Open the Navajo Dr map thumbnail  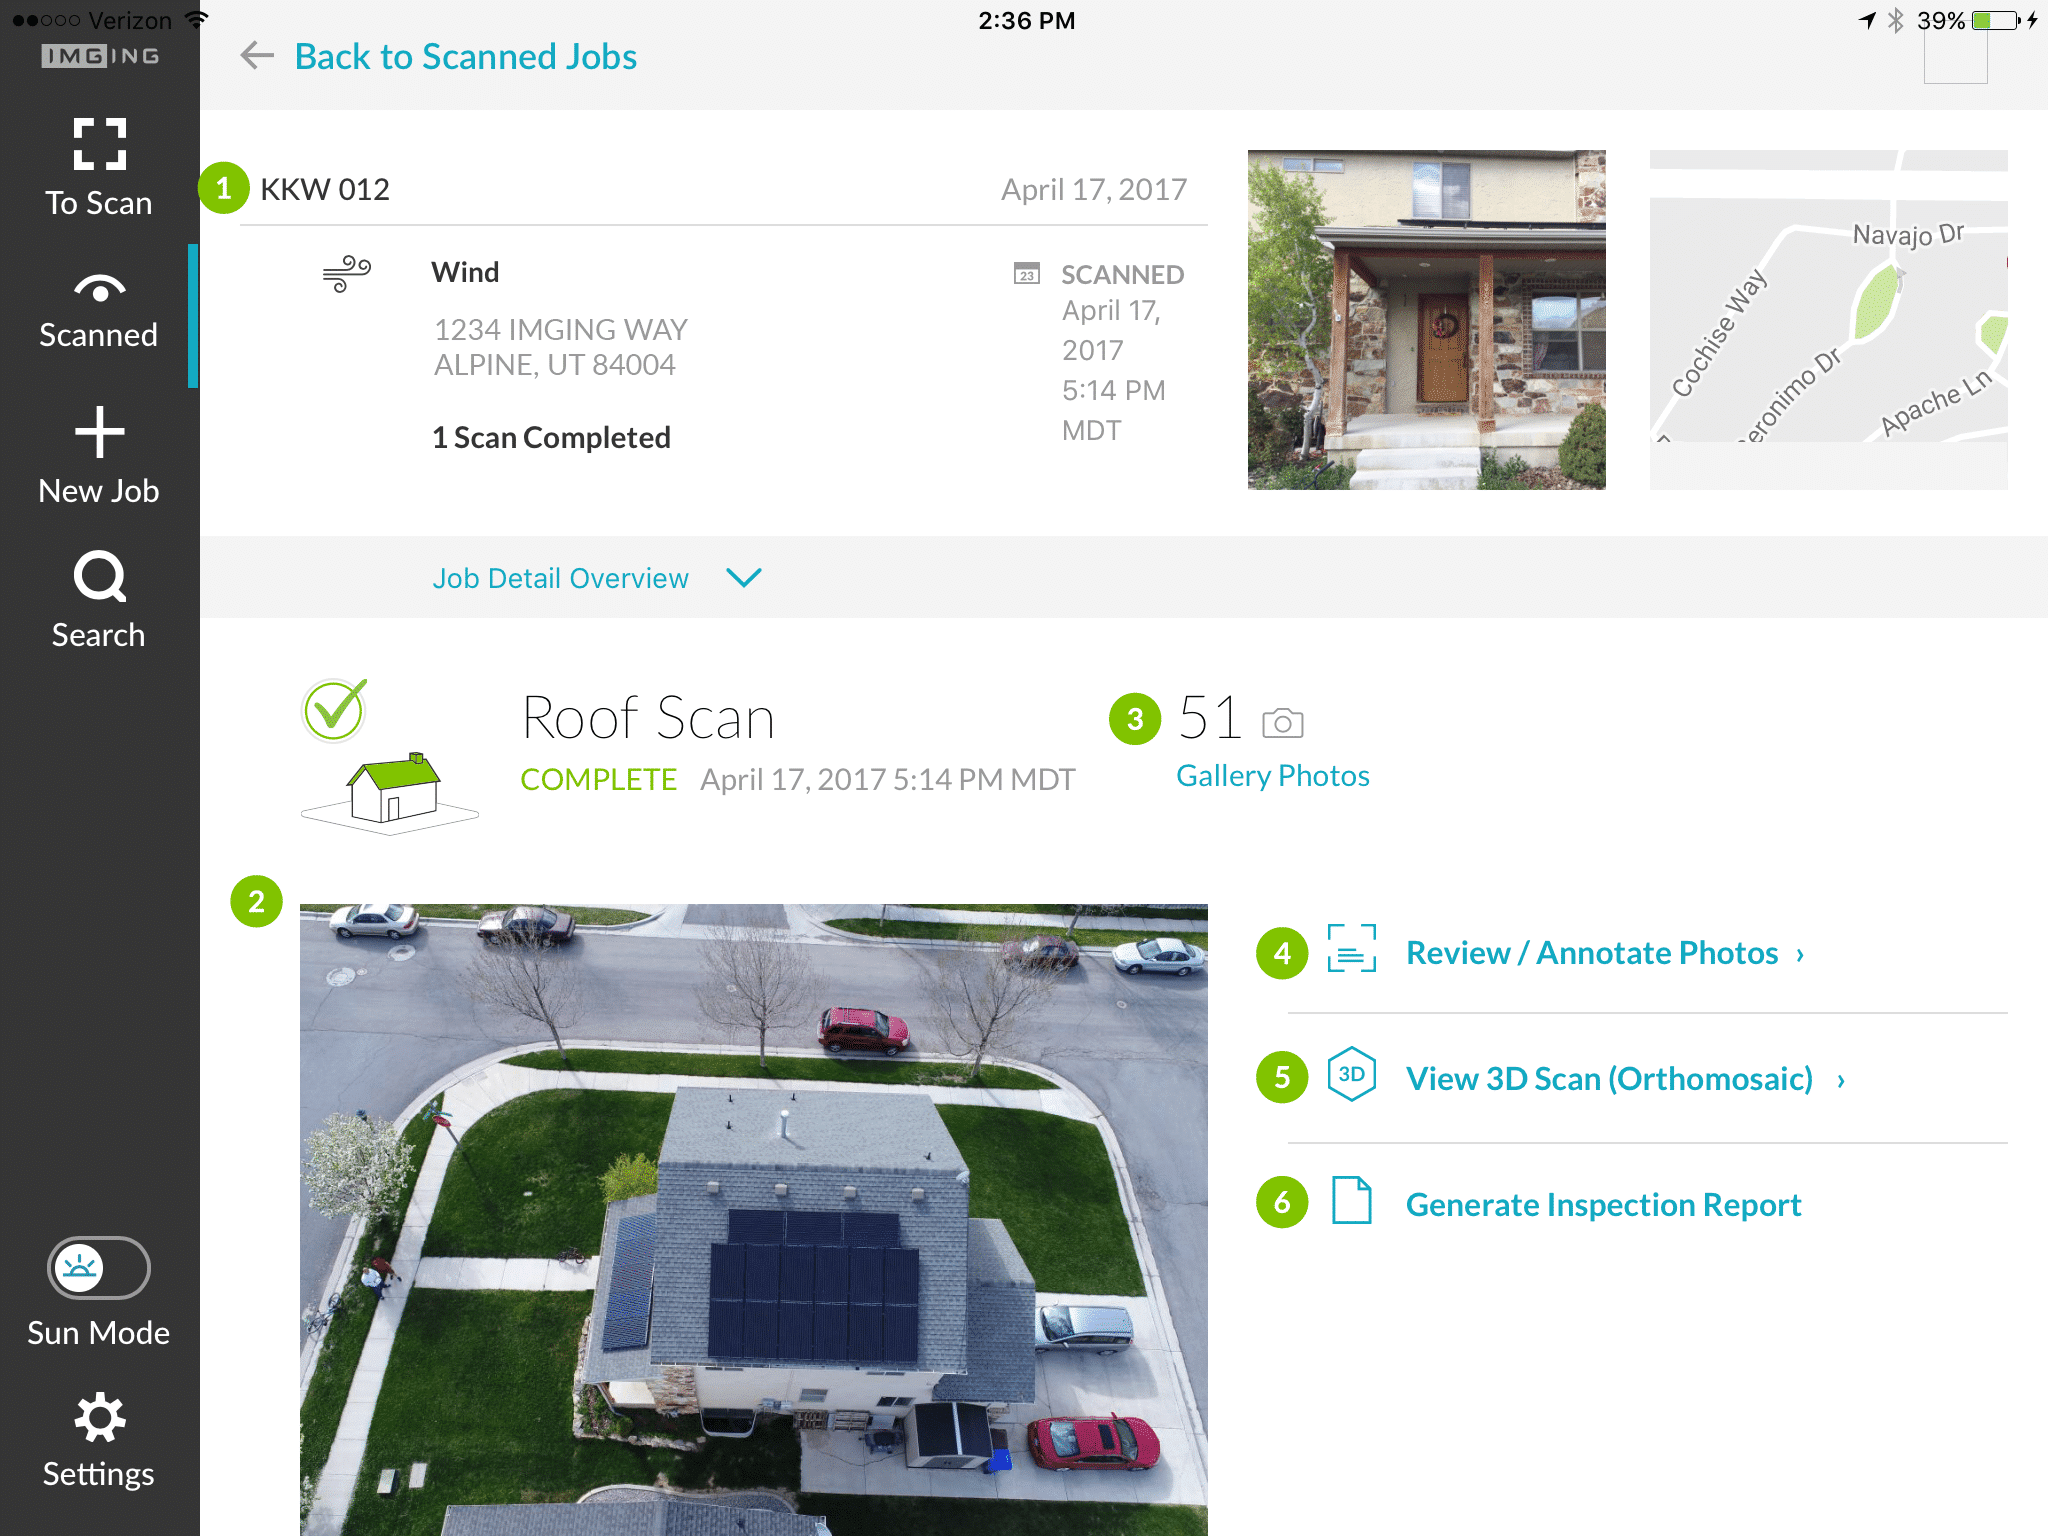coord(1828,320)
